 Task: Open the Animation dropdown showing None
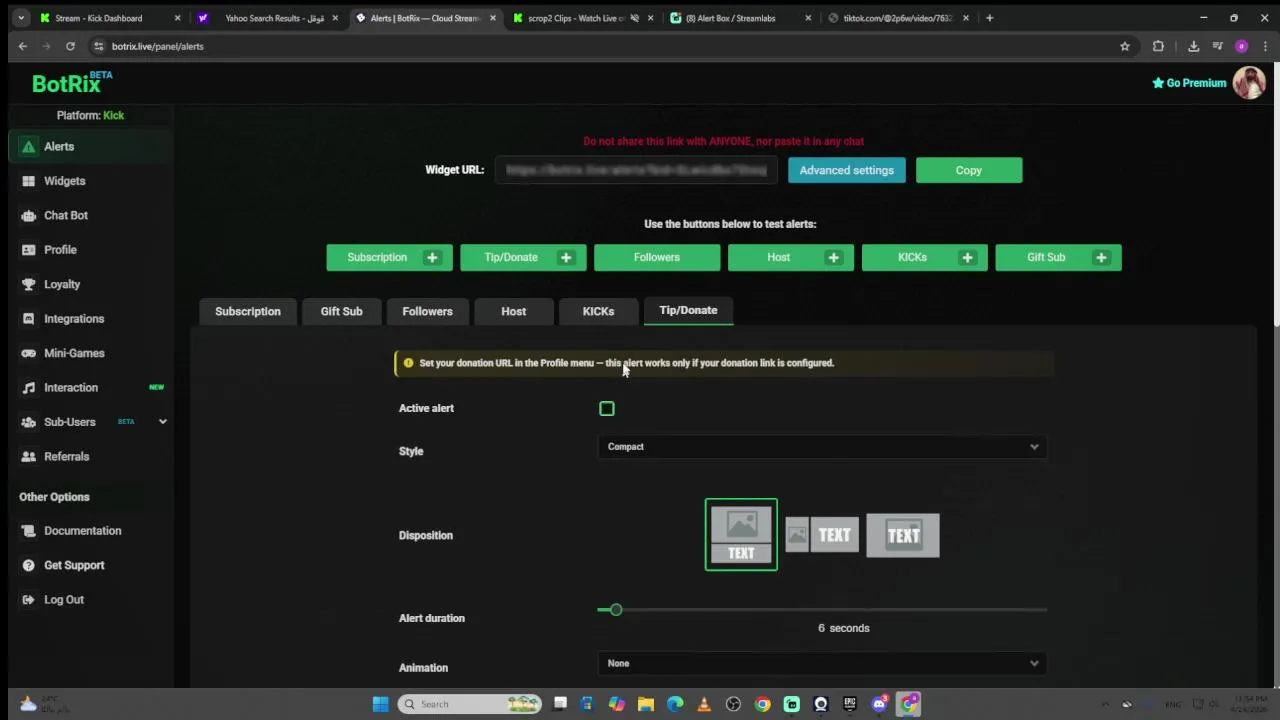pyautogui.click(x=822, y=663)
